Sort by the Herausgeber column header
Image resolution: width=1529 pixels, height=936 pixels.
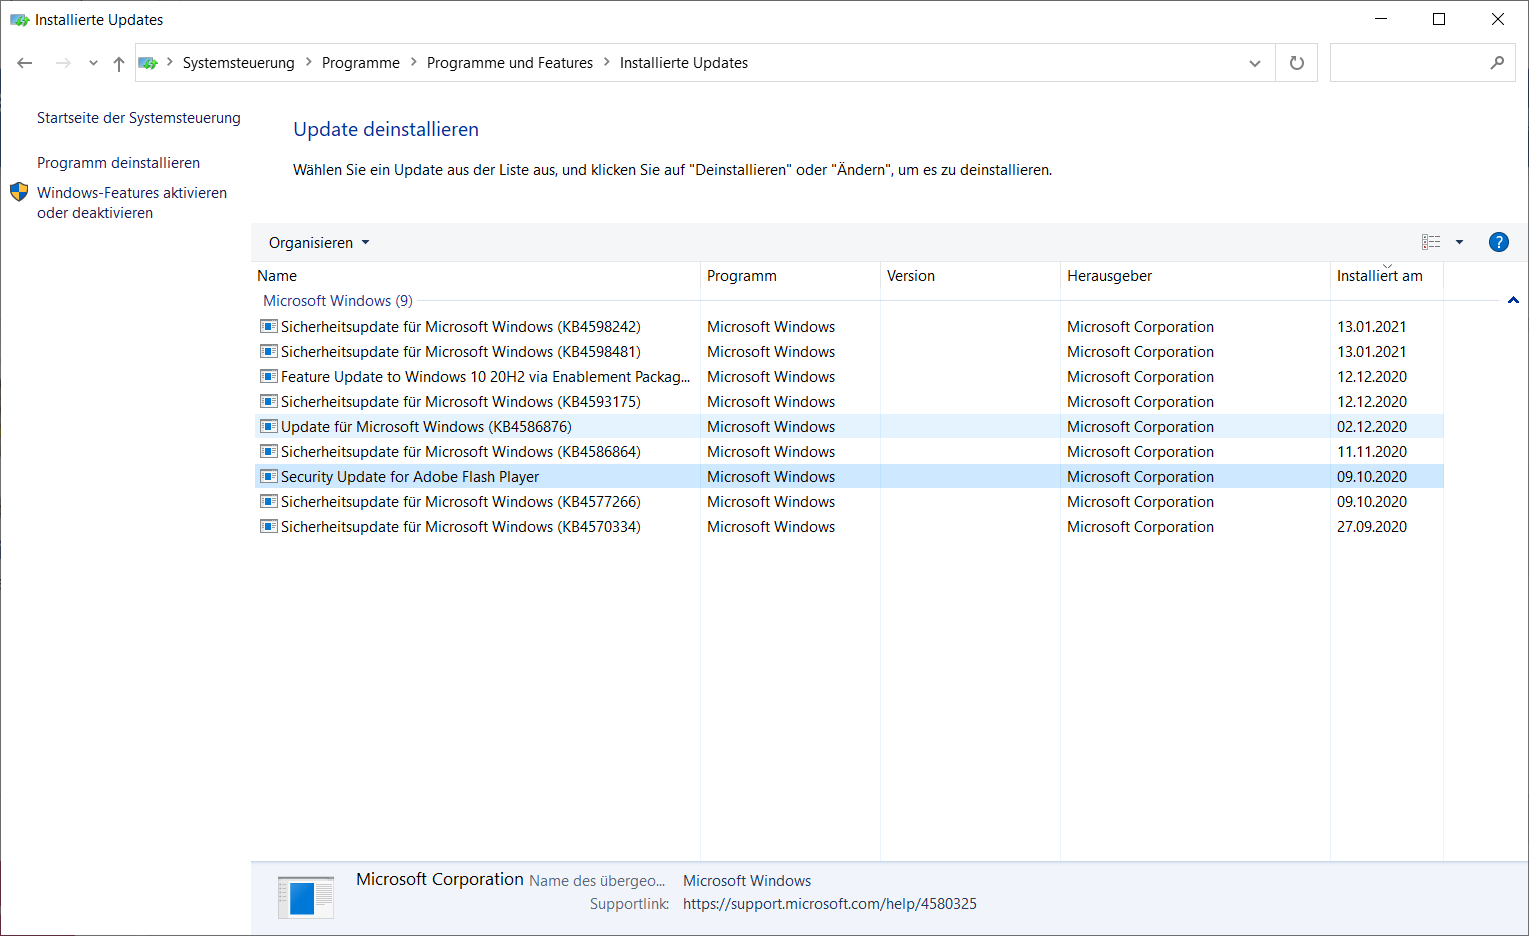1195,276
